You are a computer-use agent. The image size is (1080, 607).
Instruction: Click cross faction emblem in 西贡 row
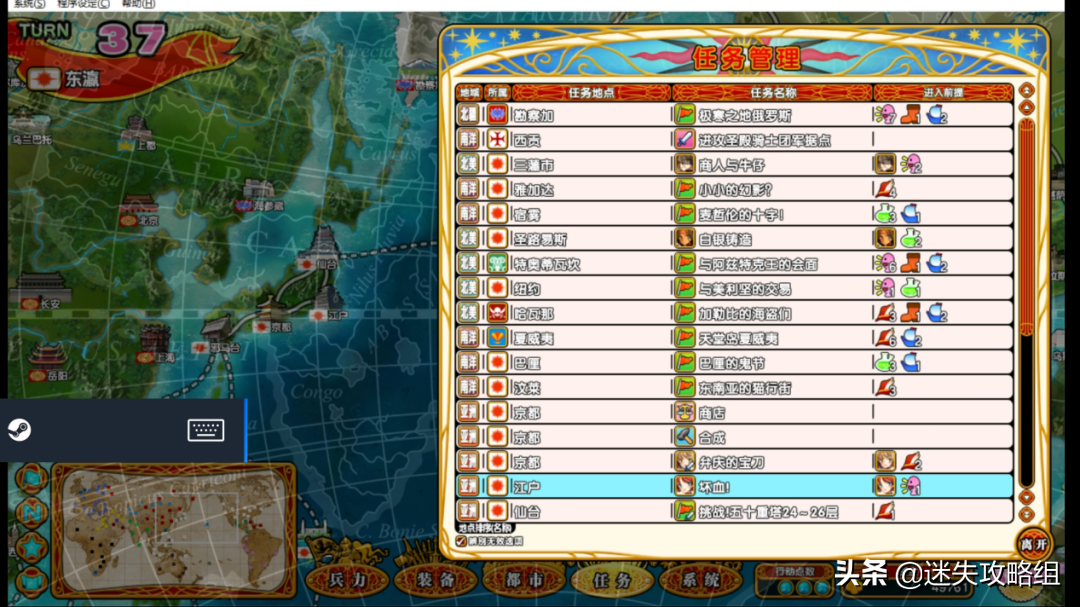click(497, 140)
